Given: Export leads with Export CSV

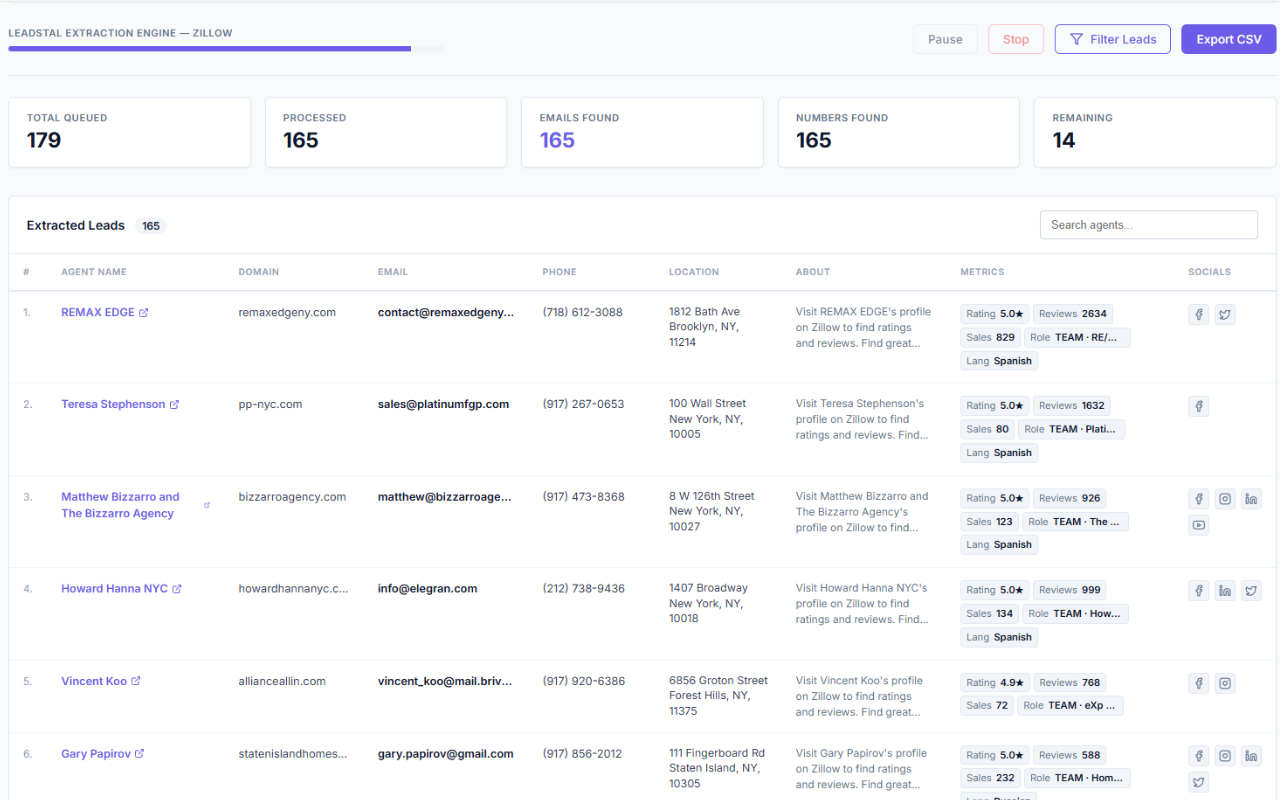Looking at the screenshot, I should (x=1229, y=39).
